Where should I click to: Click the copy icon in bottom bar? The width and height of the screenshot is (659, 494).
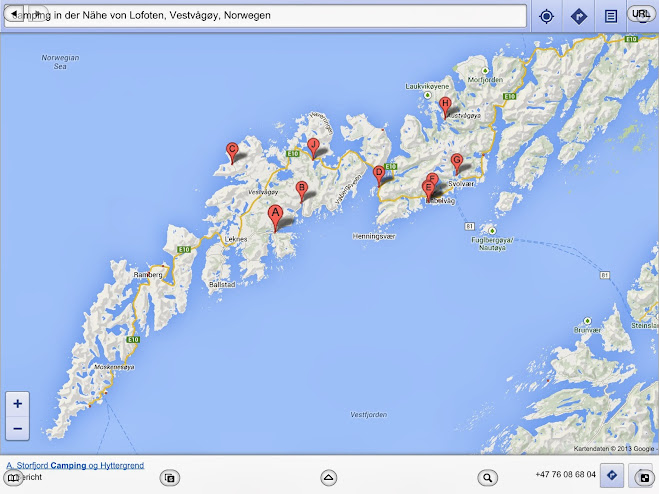[170, 478]
